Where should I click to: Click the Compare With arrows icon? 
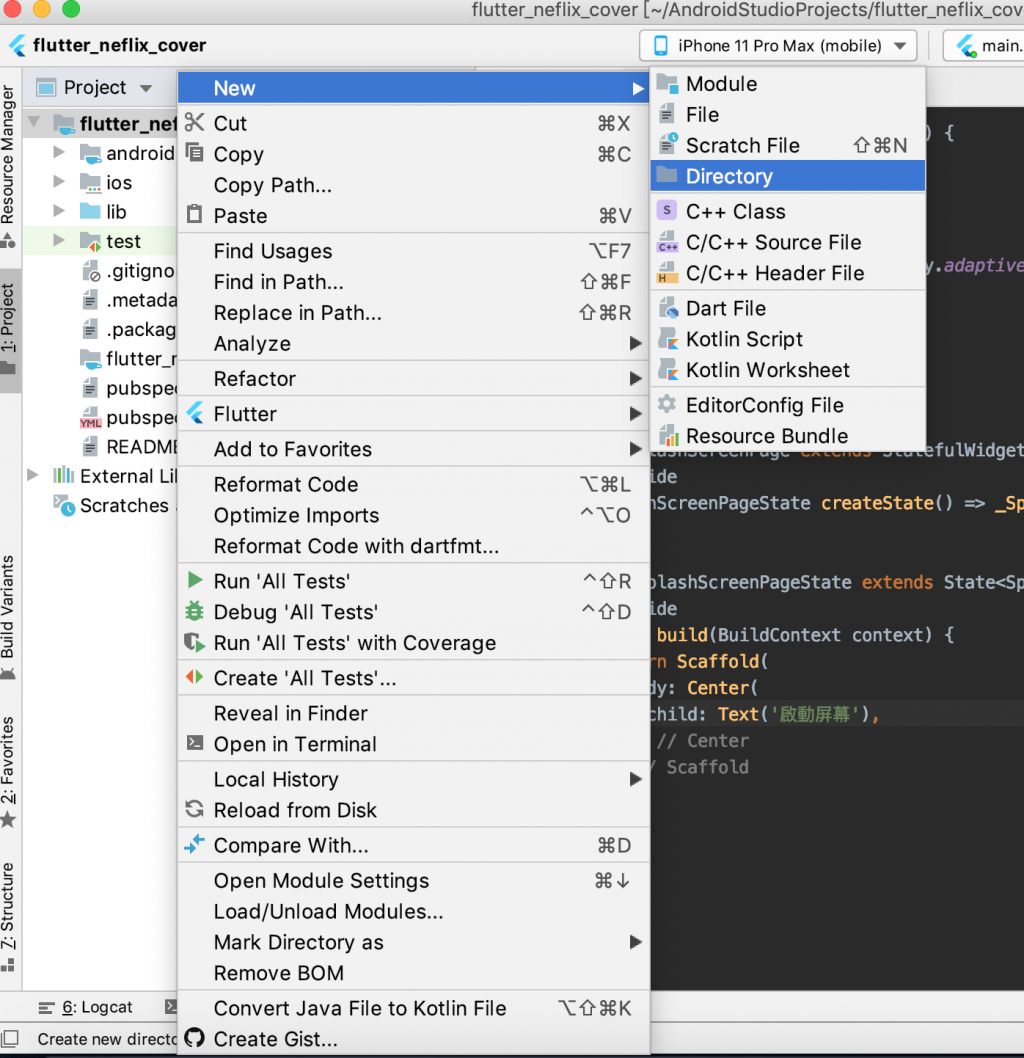point(194,844)
